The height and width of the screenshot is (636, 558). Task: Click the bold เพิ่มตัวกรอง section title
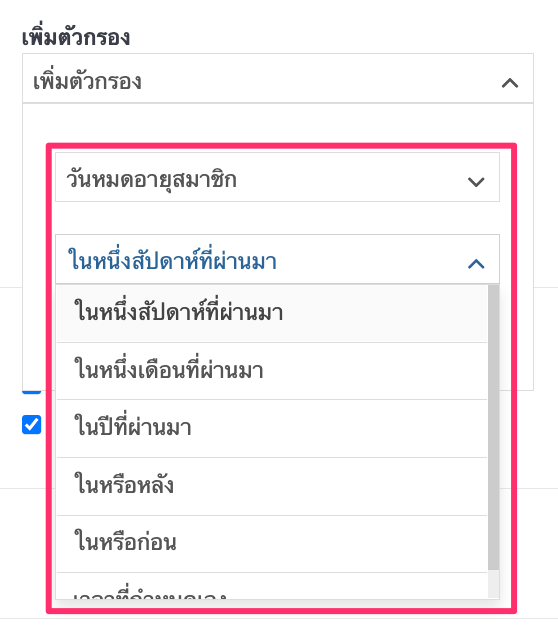coord(76,37)
